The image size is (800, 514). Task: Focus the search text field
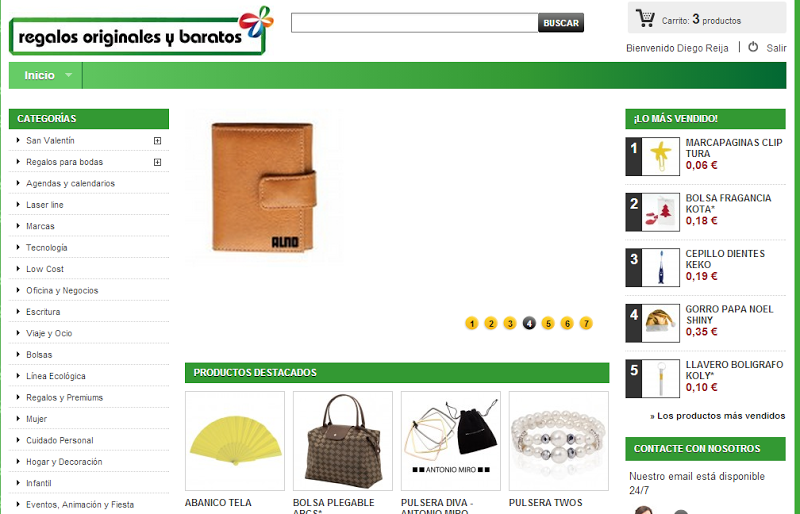[x=414, y=23]
